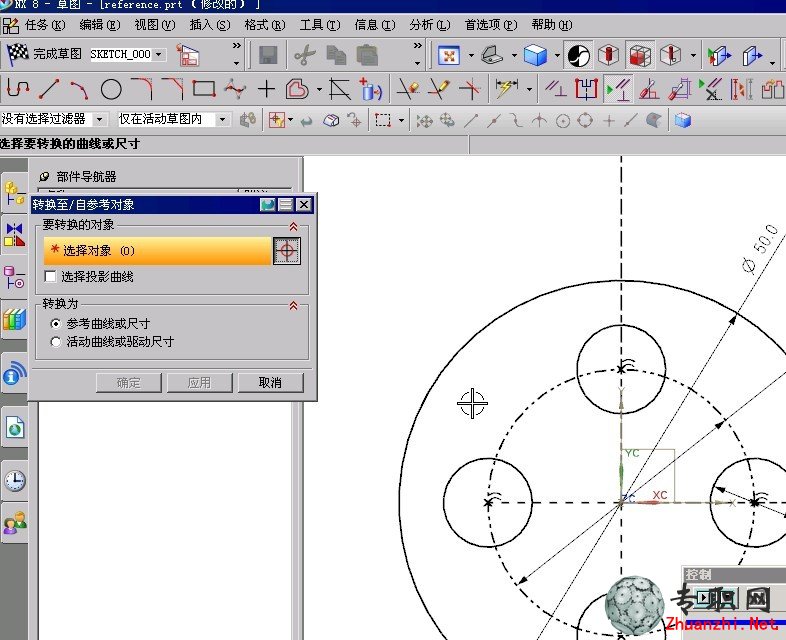The width and height of the screenshot is (786, 640).
Task: Open the History clock sidebar icon
Action: pyautogui.click(x=15, y=481)
